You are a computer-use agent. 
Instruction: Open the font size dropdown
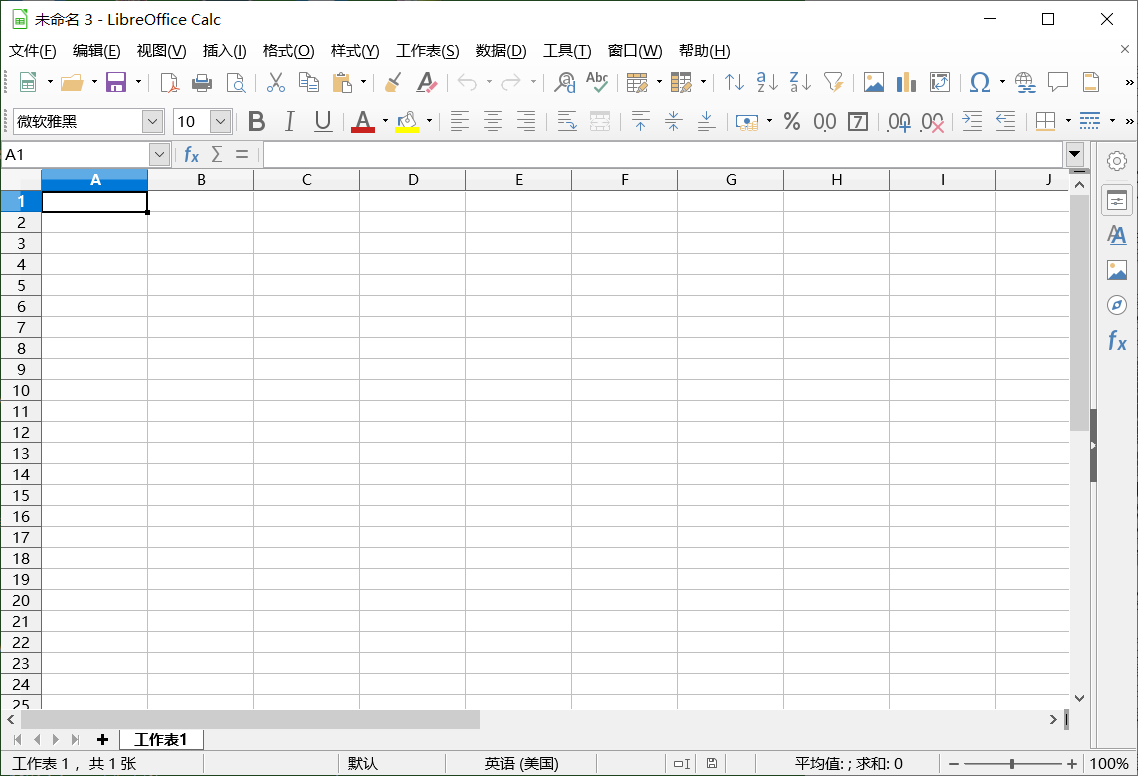[x=220, y=121]
